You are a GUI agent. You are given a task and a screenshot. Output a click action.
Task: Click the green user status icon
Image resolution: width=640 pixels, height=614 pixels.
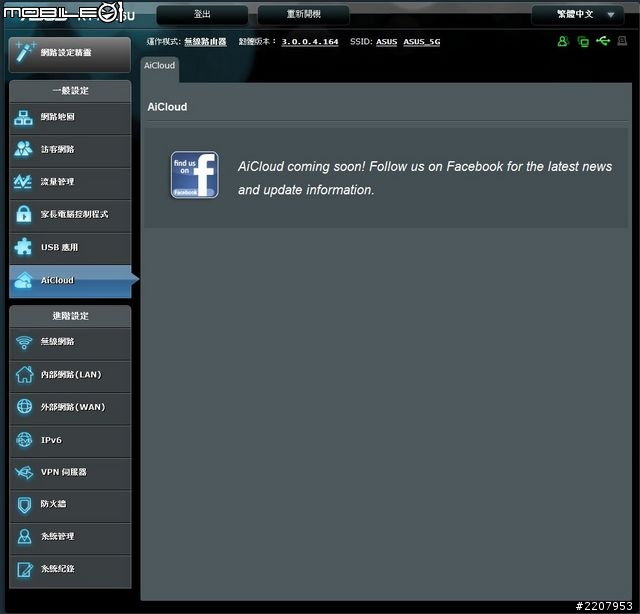coord(563,41)
